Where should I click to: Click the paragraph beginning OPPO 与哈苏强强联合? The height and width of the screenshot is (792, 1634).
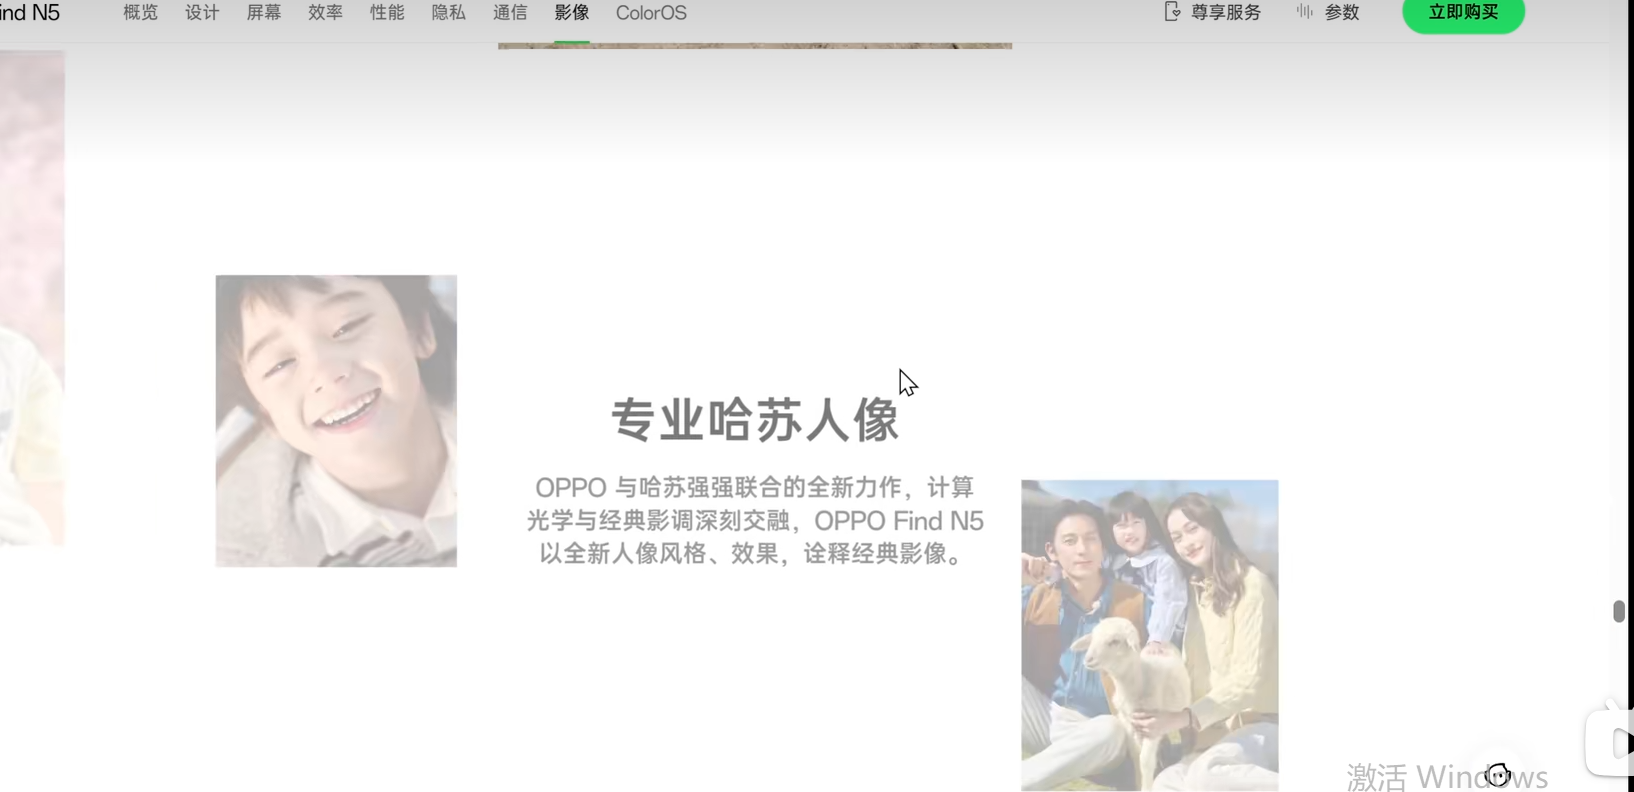[755, 520]
